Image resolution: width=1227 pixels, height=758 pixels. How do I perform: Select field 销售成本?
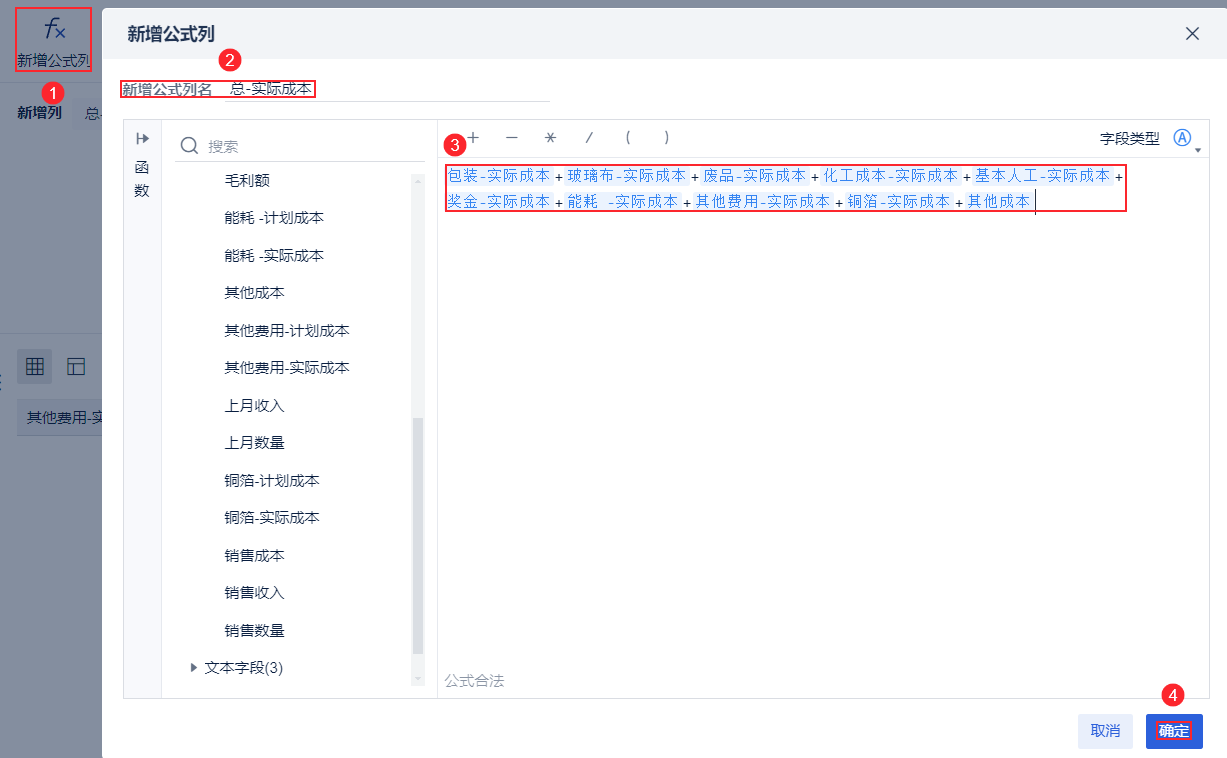255,556
